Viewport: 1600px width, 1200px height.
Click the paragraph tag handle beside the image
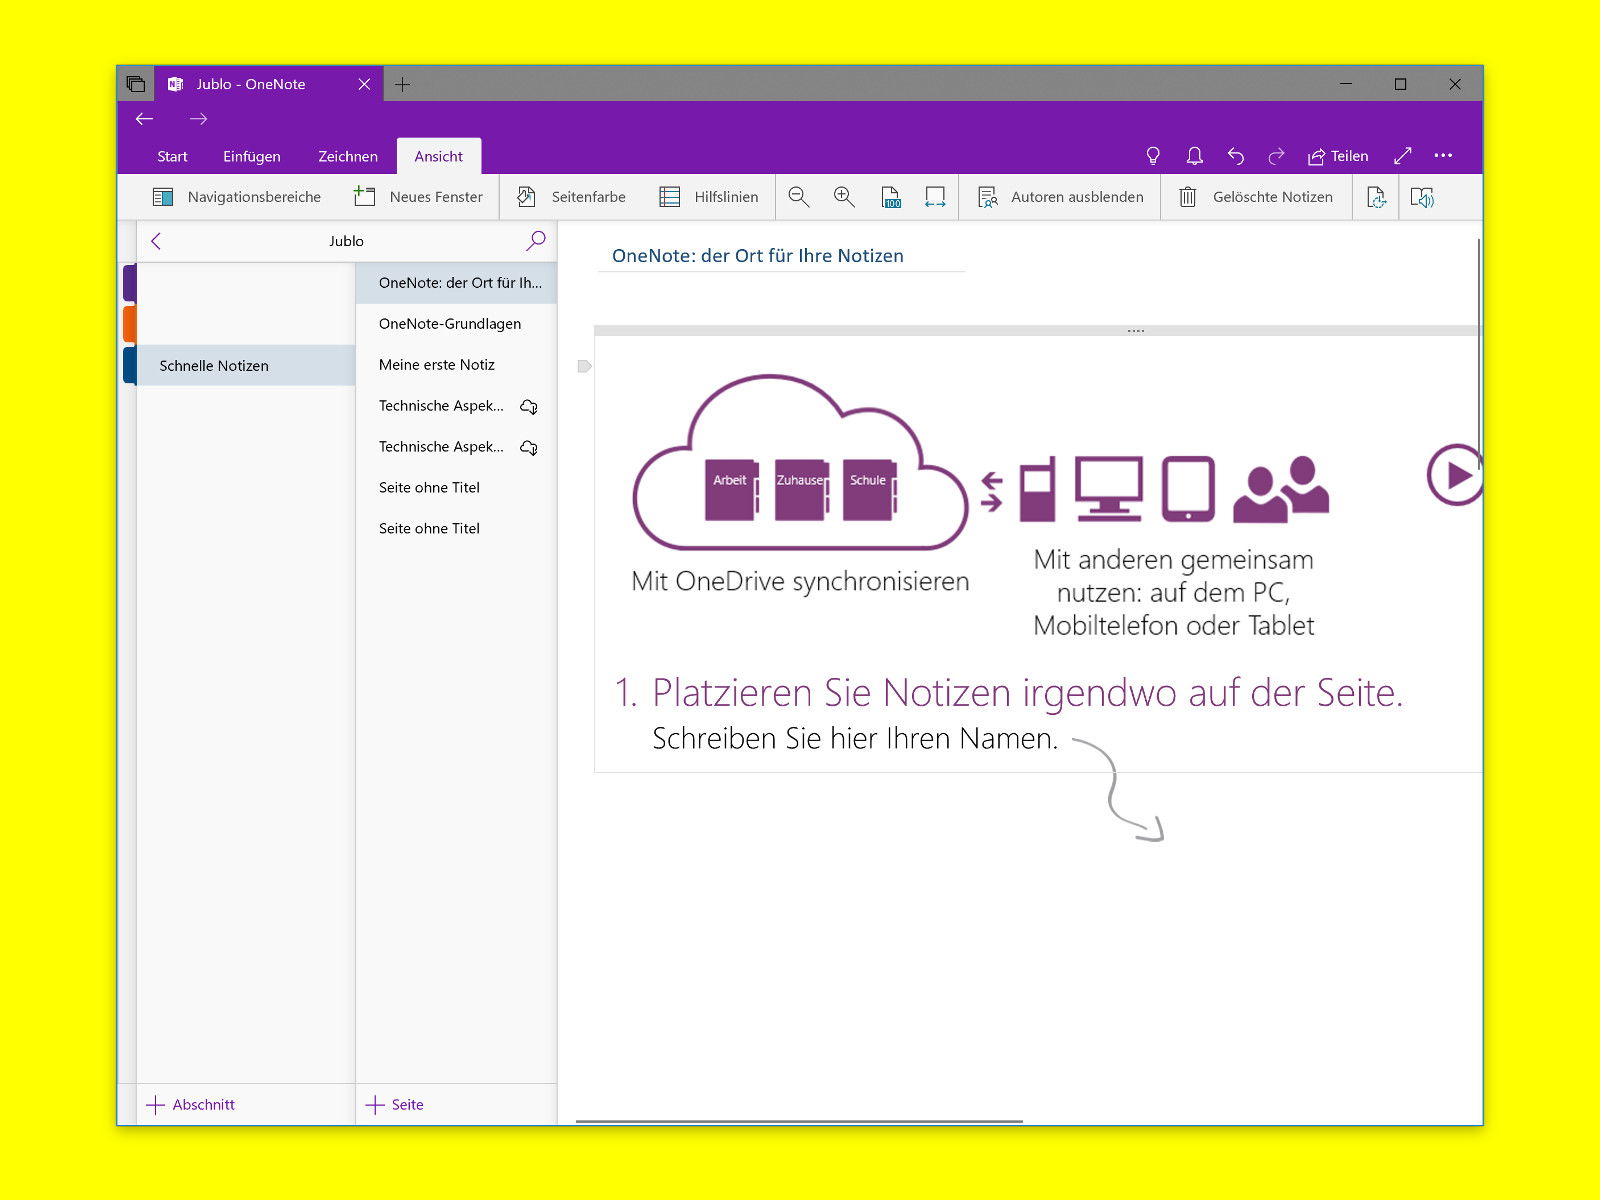(x=585, y=367)
